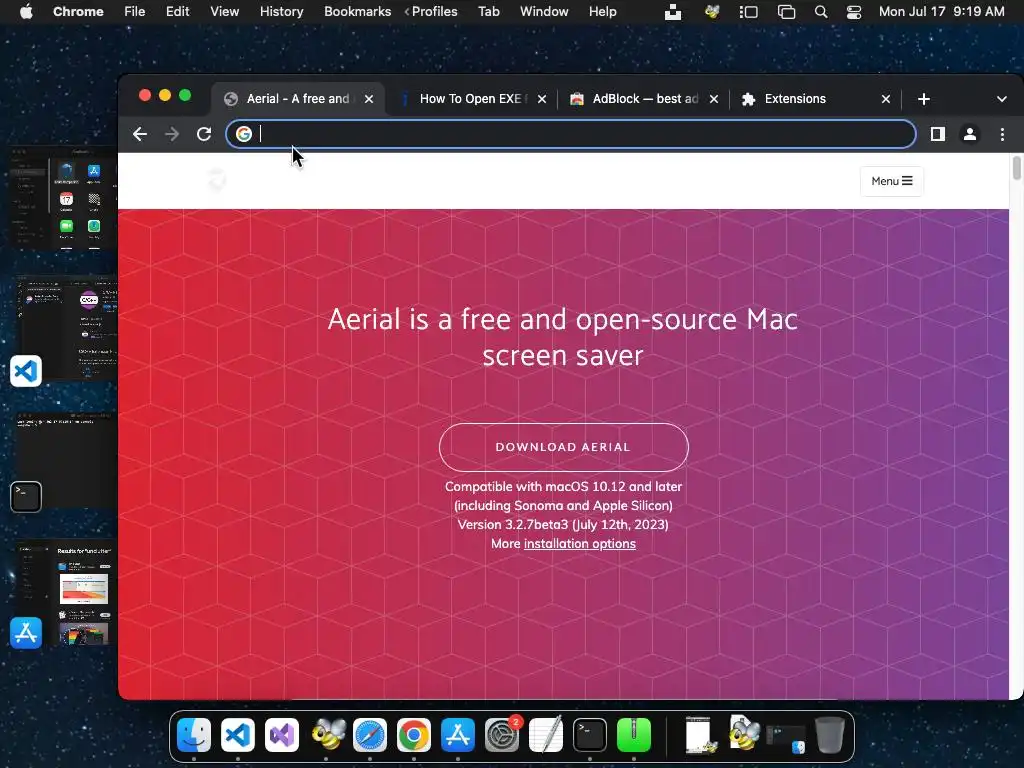Open Control Center in the menu bar
Image resolution: width=1024 pixels, height=768 pixels.
click(854, 12)
